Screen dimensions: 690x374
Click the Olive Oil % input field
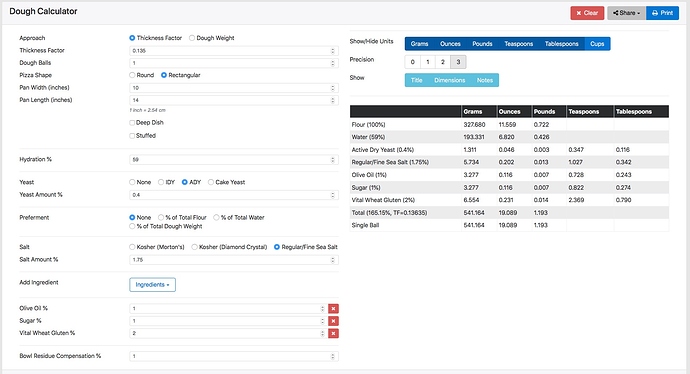click(x=228, y=309)
